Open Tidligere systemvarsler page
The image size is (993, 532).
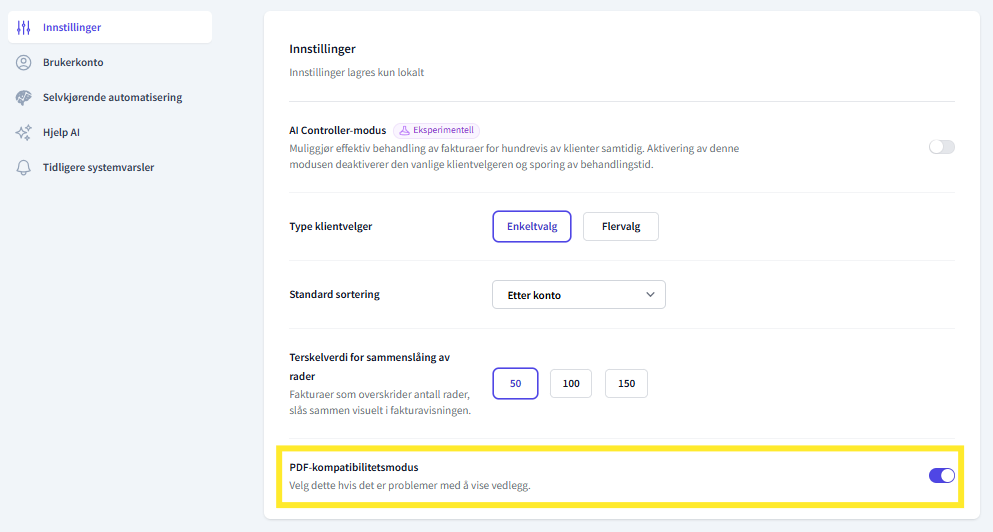click(98, 167)
